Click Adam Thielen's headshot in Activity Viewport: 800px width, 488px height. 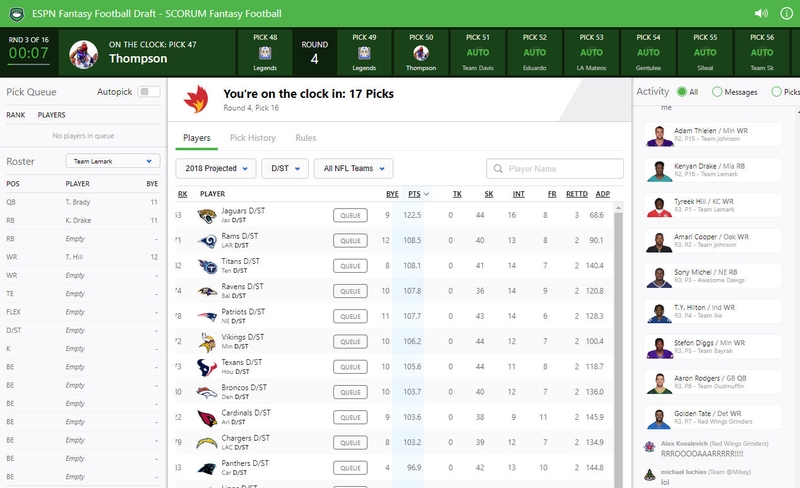click(x=659, y=136)
